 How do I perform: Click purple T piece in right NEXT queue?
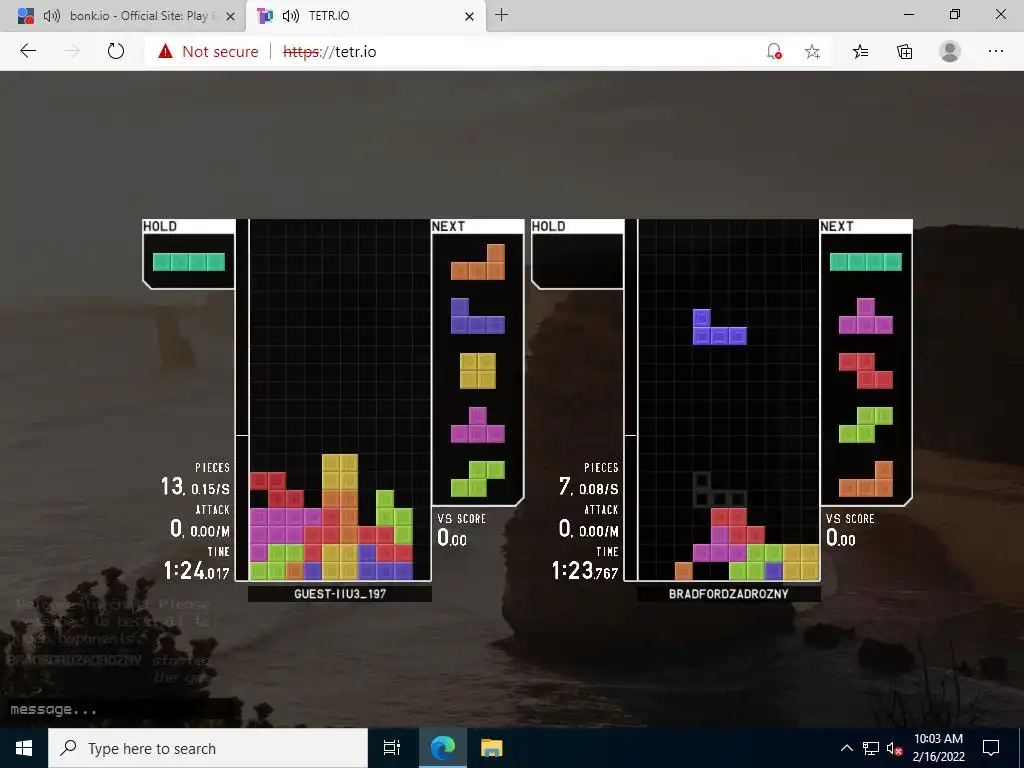(x=866, y=316)
